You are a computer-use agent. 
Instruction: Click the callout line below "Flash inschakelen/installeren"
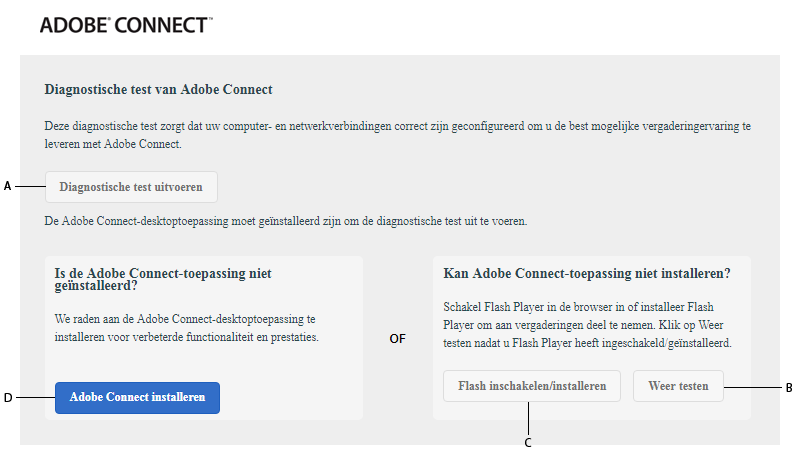point(528,418)
